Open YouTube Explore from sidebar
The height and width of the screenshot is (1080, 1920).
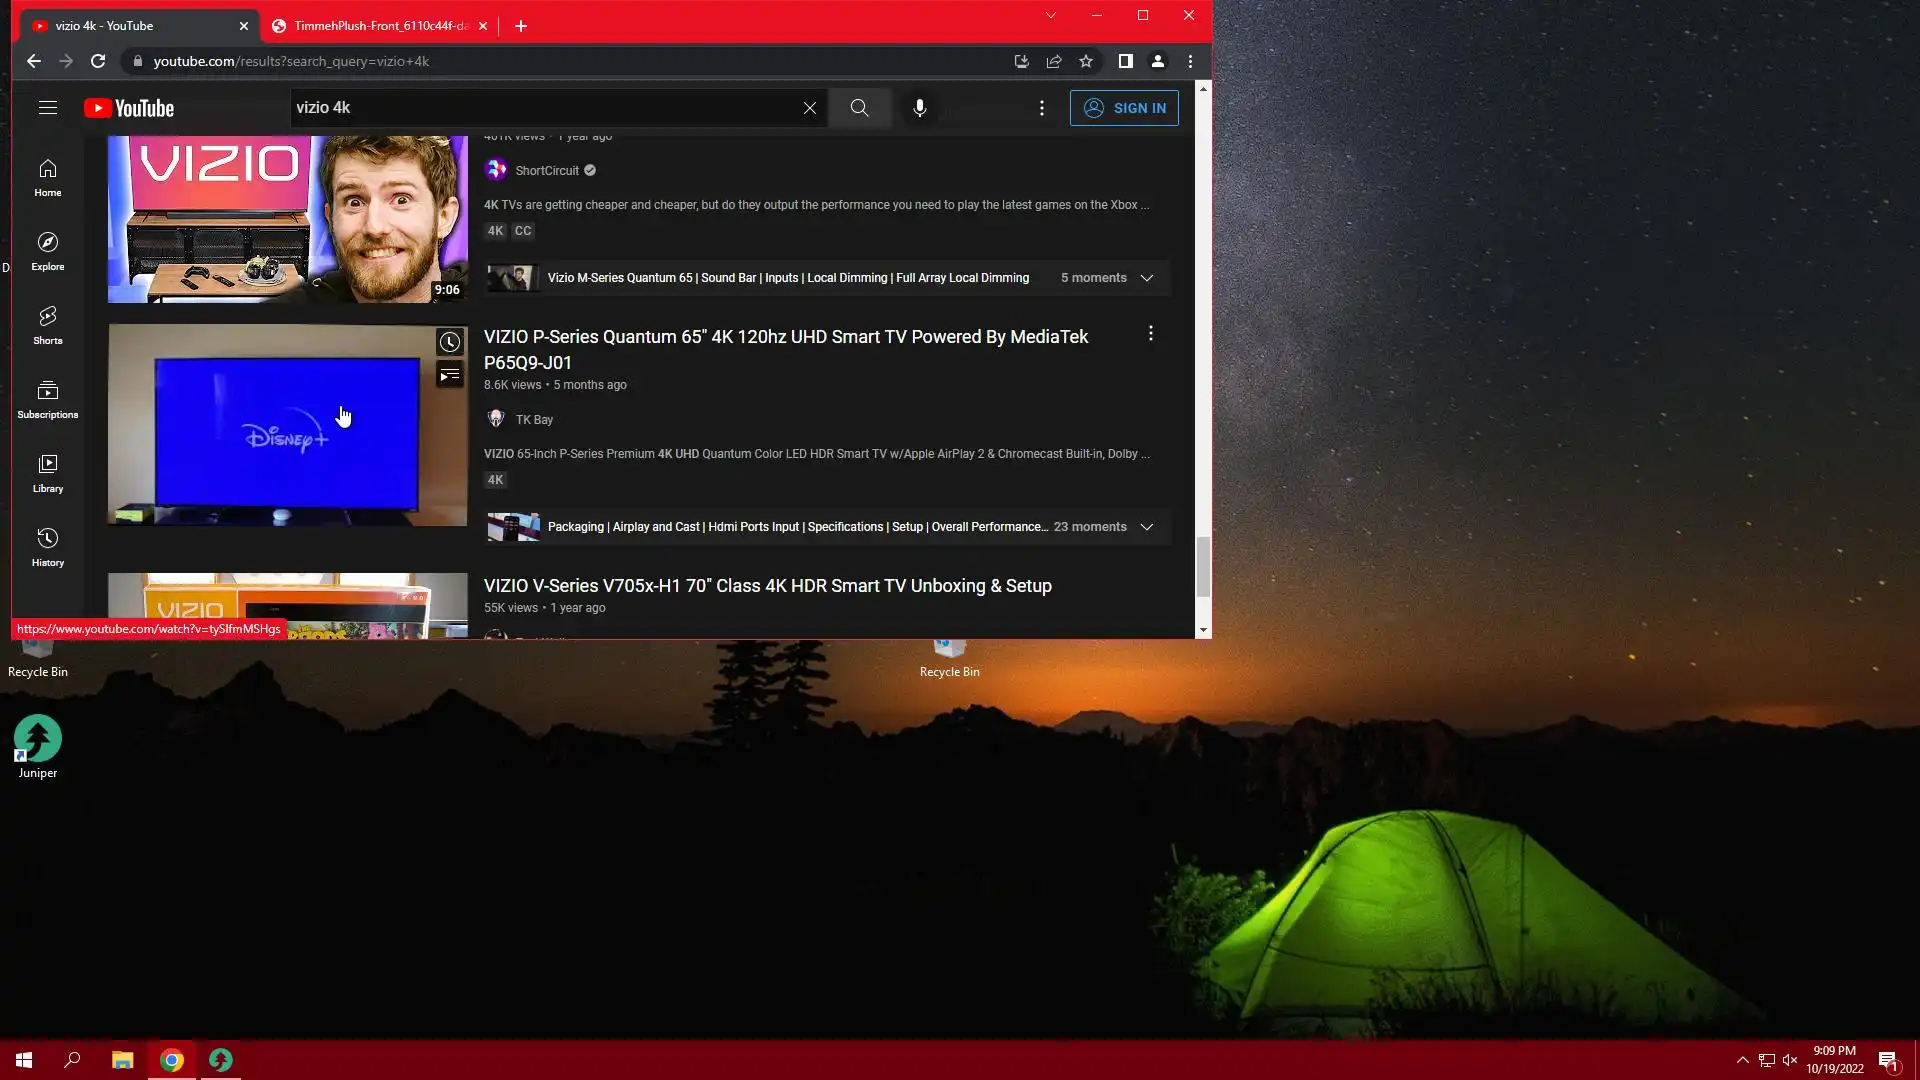click(47, 251)
